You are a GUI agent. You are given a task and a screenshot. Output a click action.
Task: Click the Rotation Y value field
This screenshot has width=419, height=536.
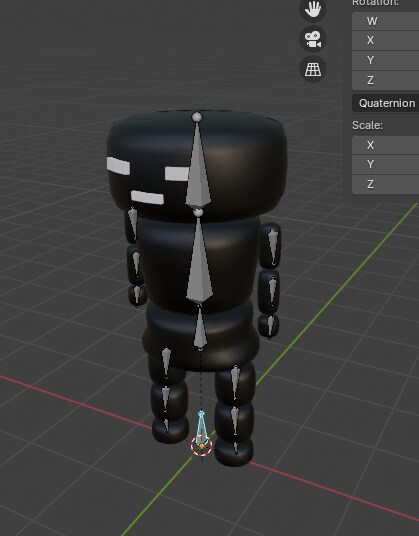(386, 61)
